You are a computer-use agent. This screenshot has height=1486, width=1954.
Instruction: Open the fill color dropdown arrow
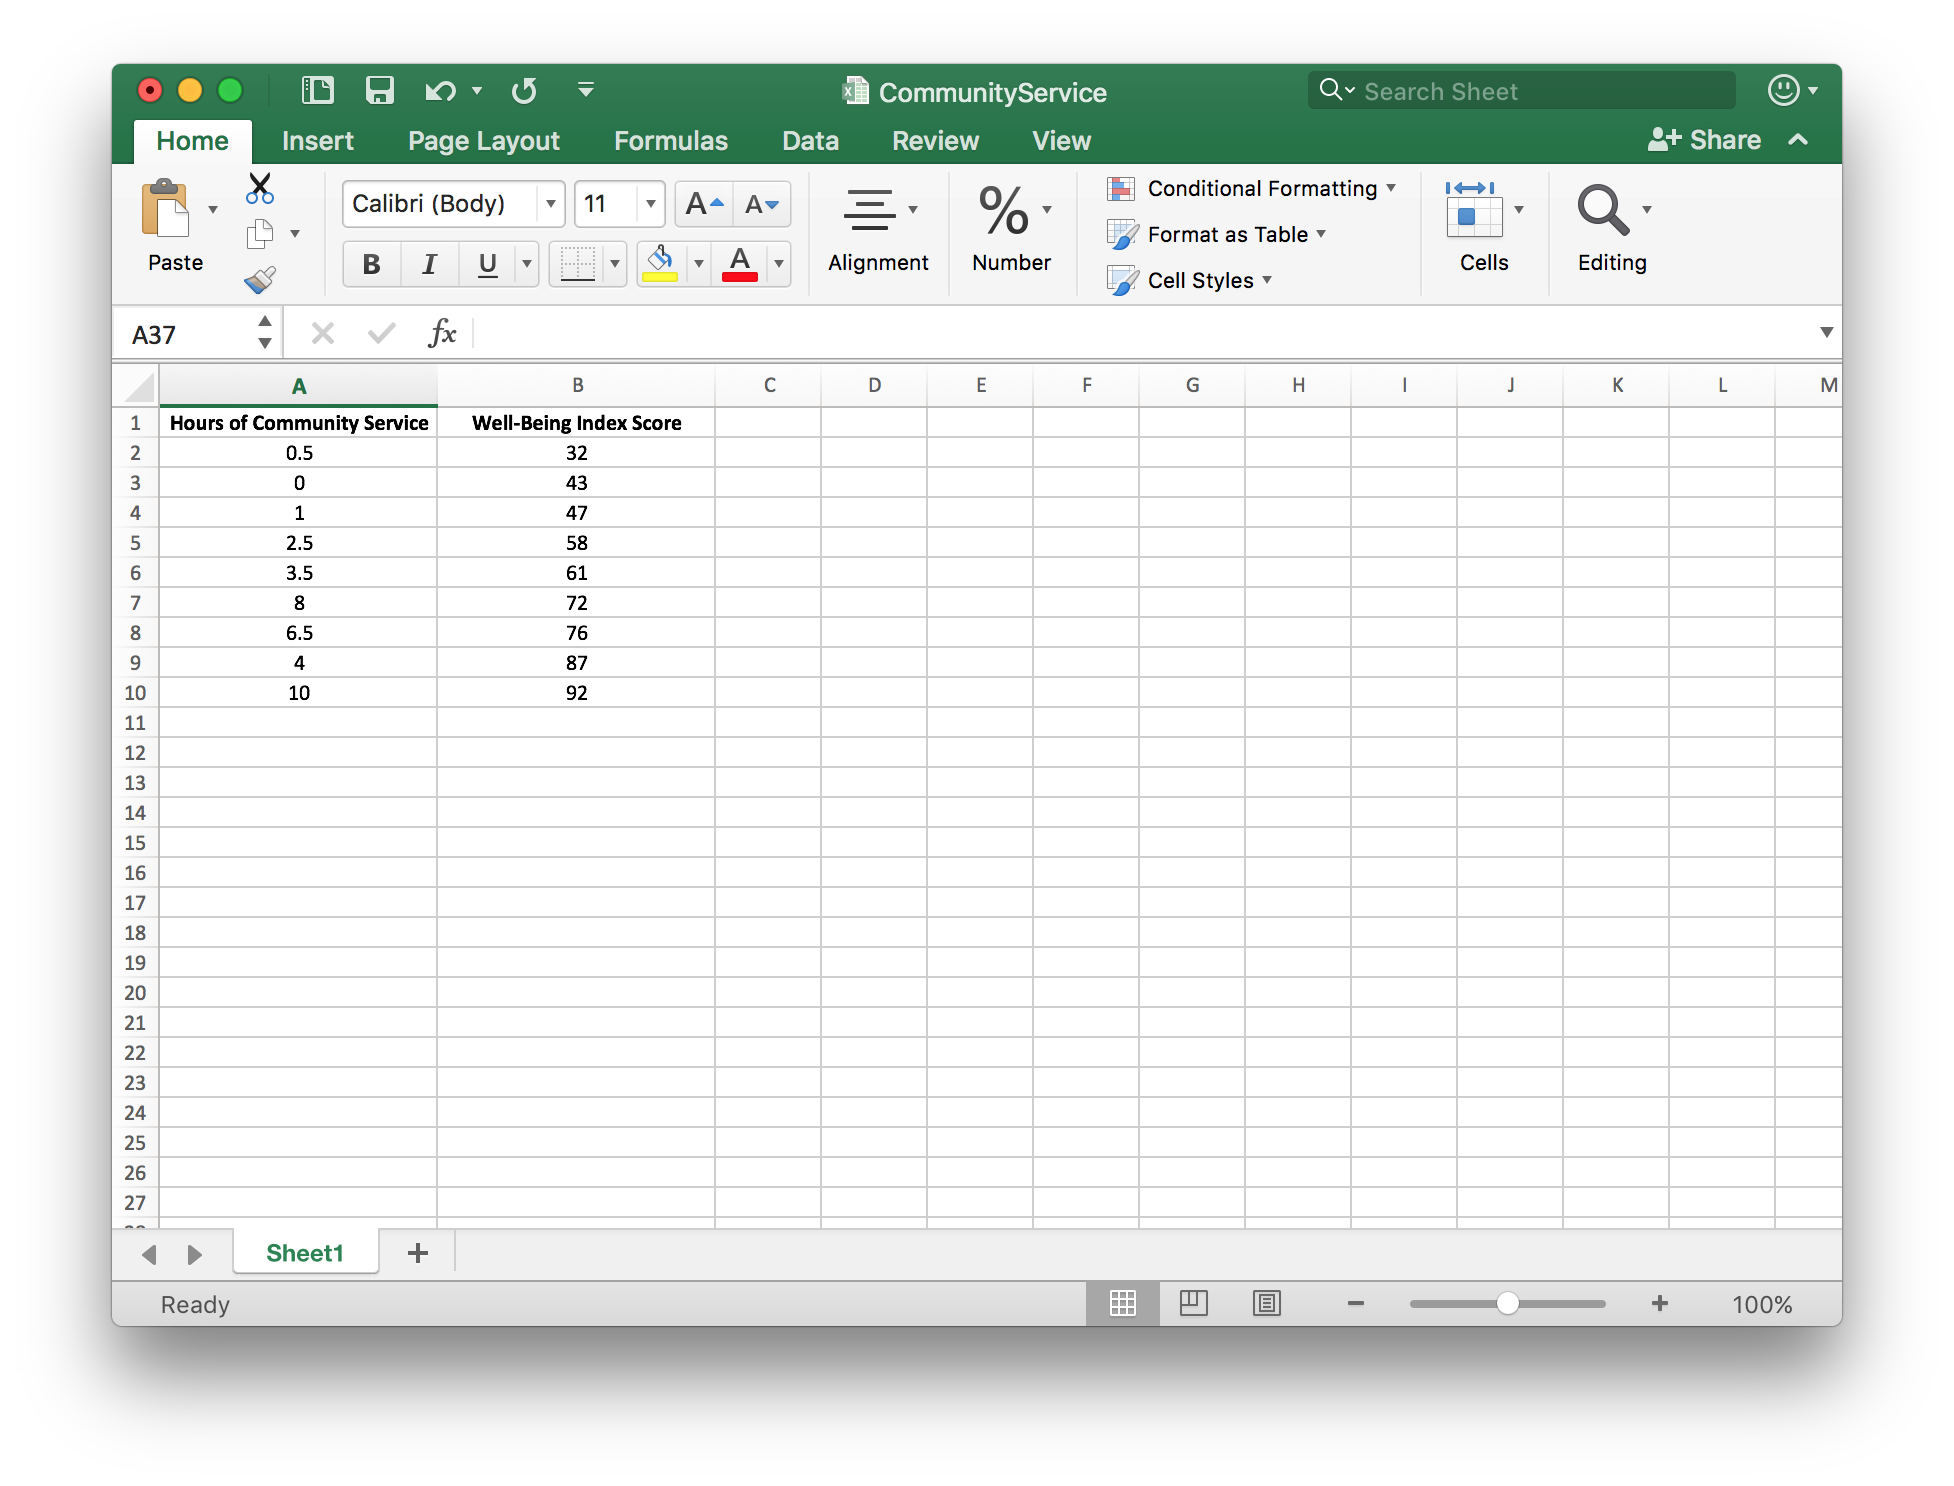coord(698,264)
